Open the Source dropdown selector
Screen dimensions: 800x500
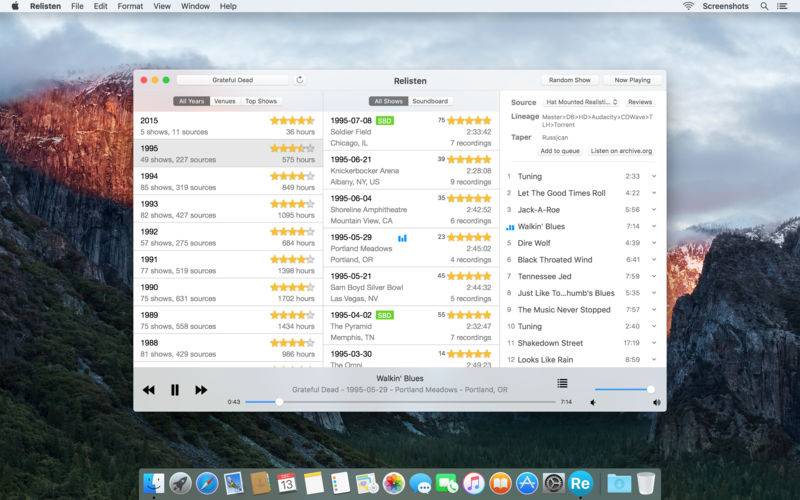pos(582,102)
